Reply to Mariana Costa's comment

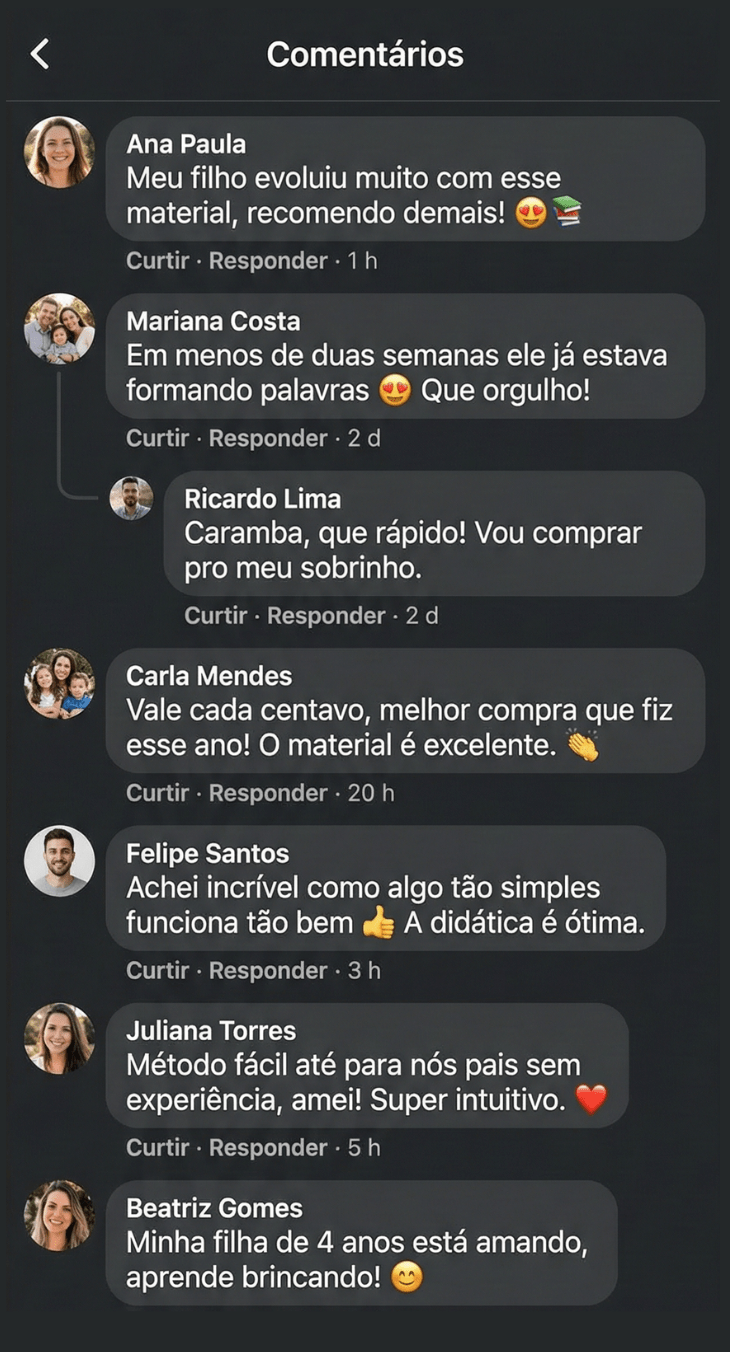(x=268, y=438)
